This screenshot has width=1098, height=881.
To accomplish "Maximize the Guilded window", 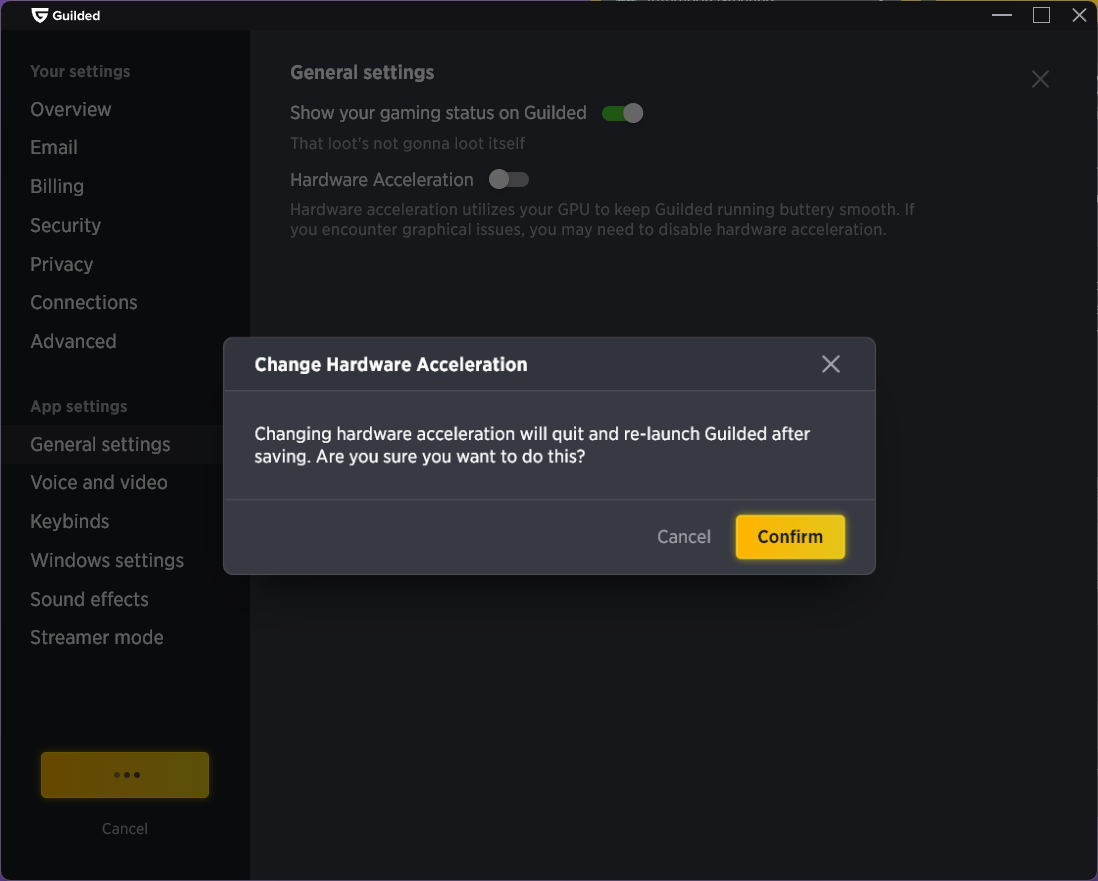I will 1041,15.
